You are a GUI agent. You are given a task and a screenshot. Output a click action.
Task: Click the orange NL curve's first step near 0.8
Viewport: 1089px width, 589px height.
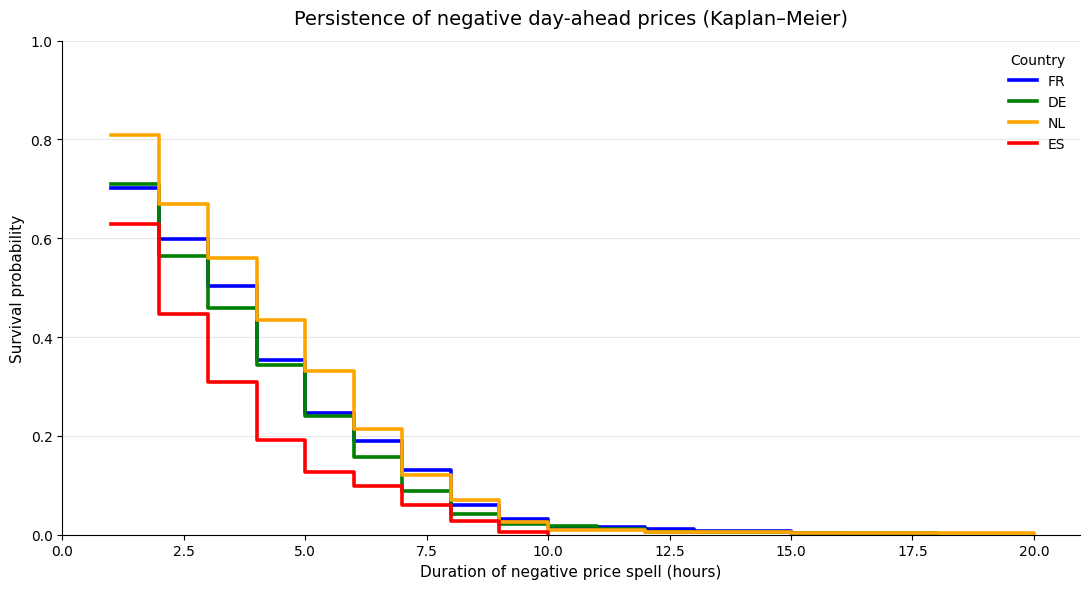point(135,135)
